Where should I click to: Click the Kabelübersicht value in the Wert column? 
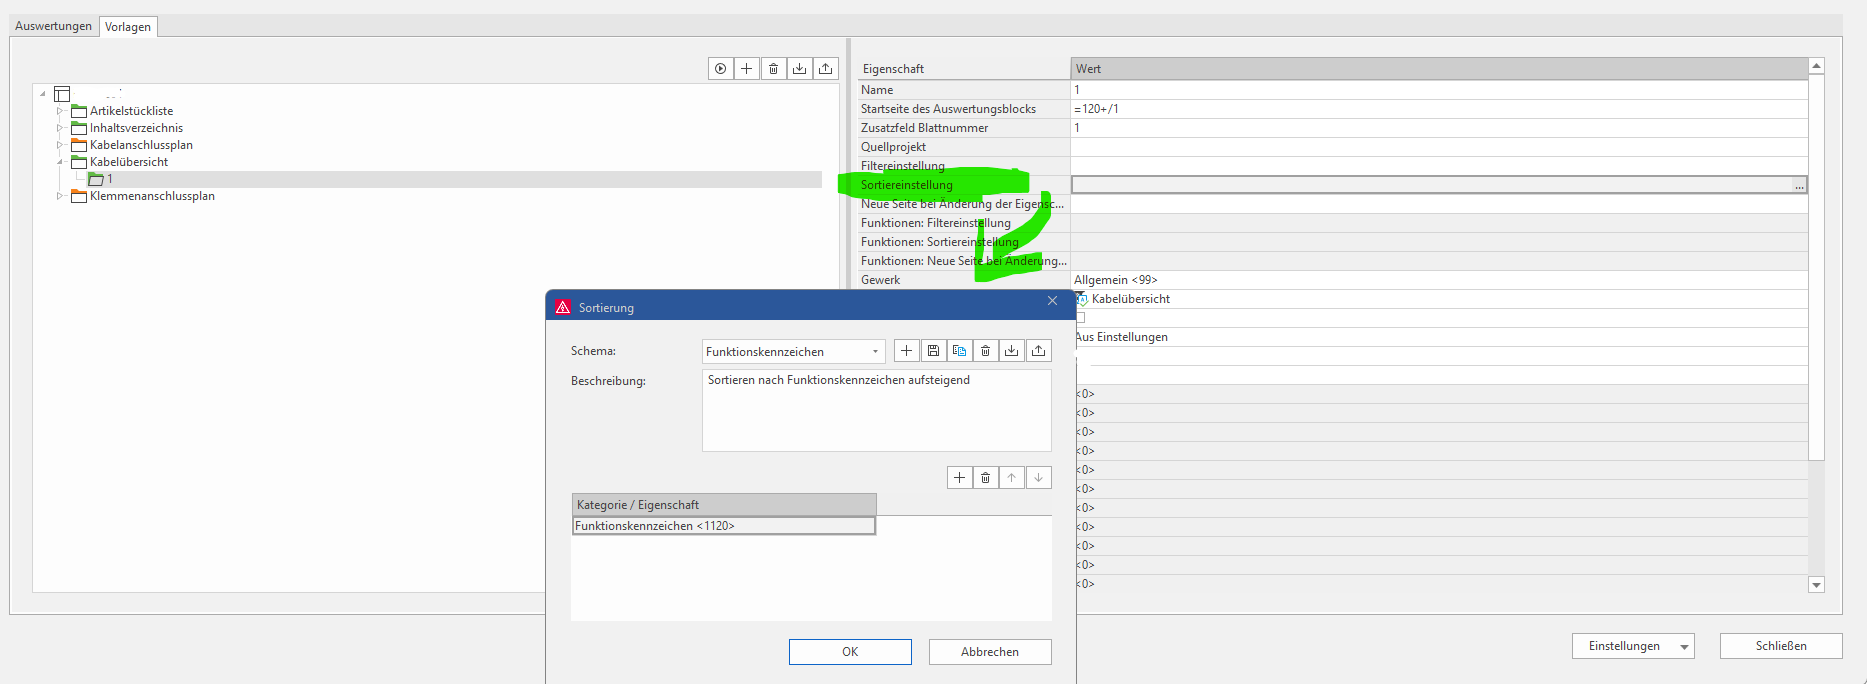pyautogui.click(x=1131, y=299)
